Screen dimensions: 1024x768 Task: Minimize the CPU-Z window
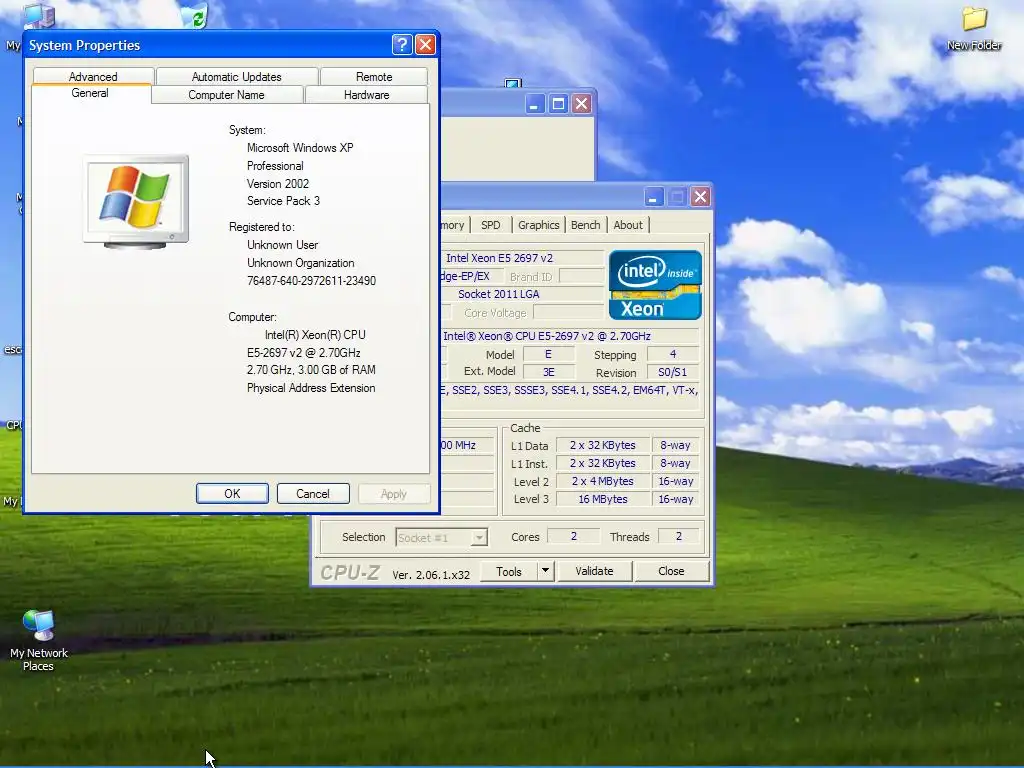tap(653, 197)
